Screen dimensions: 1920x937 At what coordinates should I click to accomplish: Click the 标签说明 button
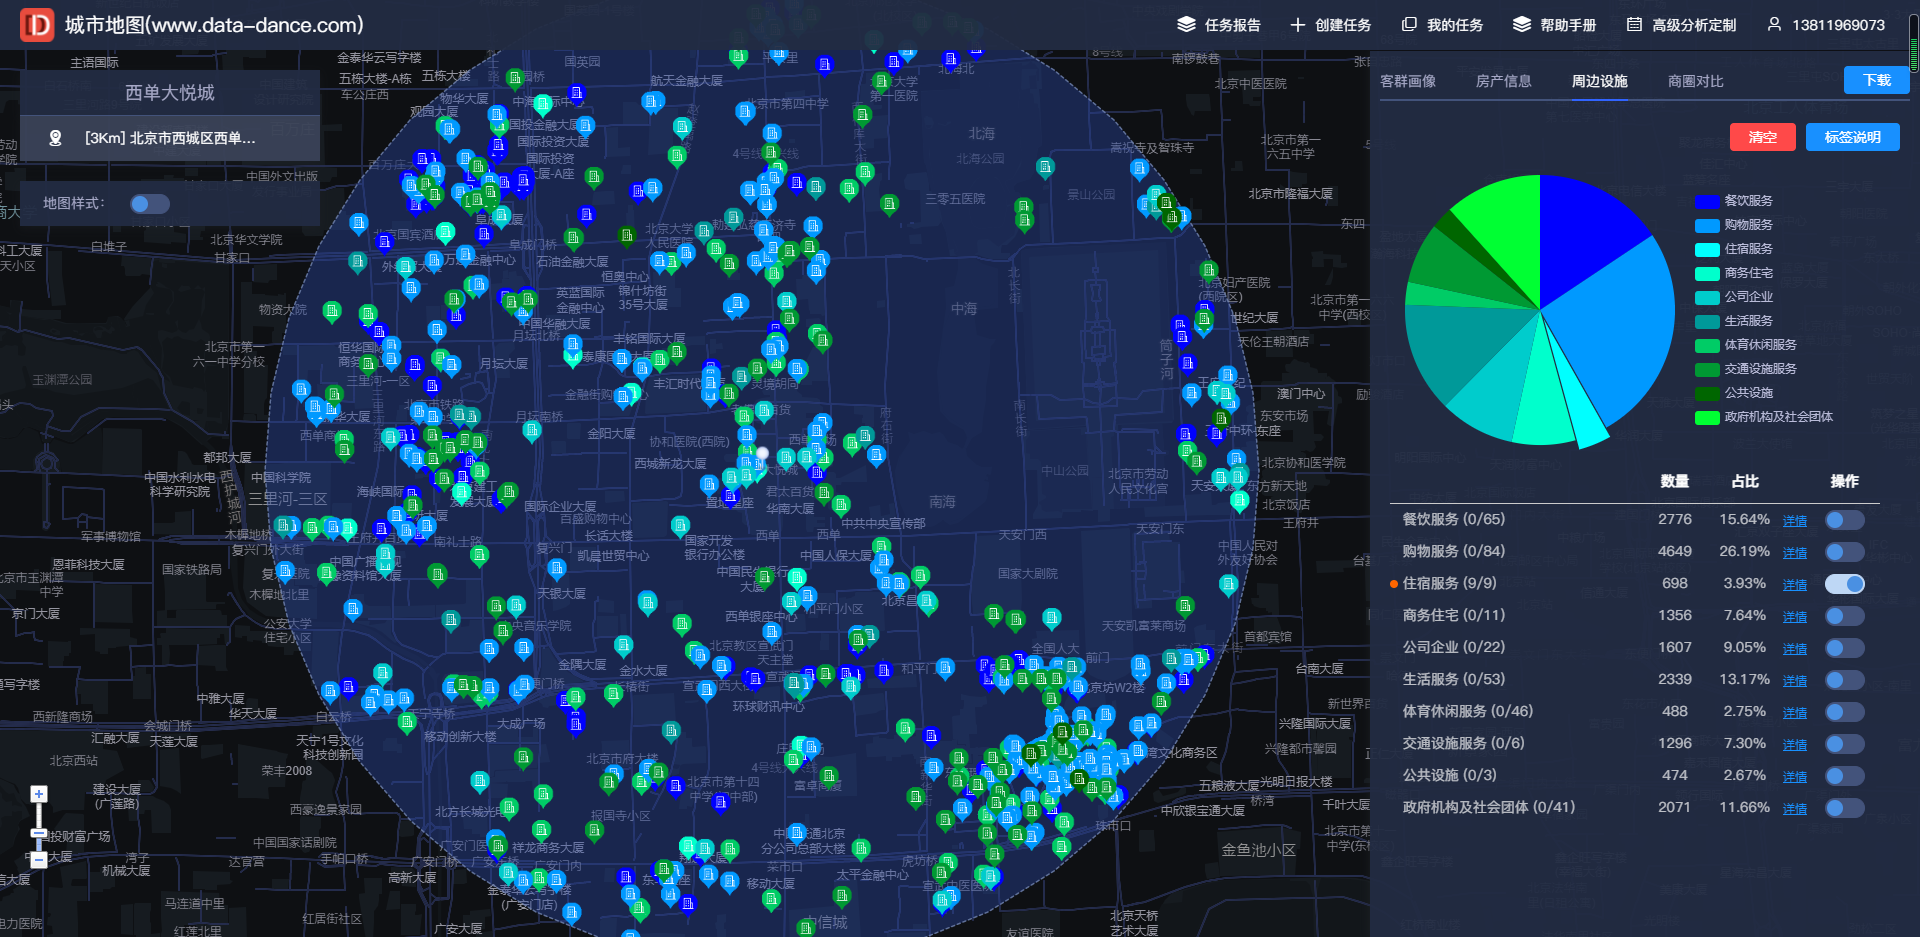[1852, 137]
